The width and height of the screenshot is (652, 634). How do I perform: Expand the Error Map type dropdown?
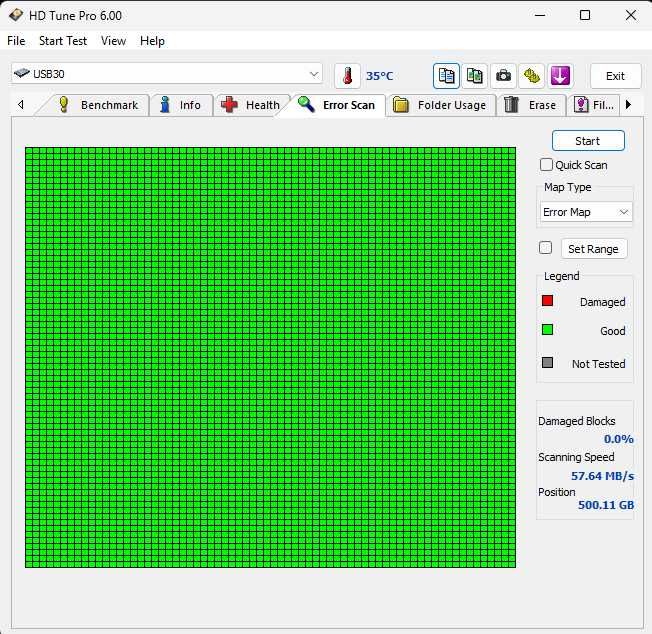[x=586, y=212]
